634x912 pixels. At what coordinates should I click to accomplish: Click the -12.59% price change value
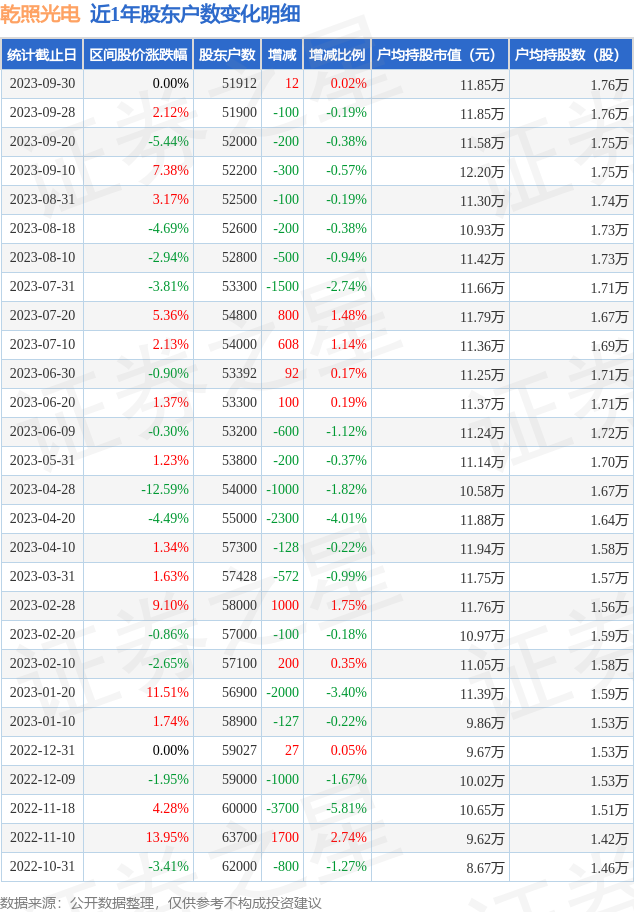click(x=165, y=489)
